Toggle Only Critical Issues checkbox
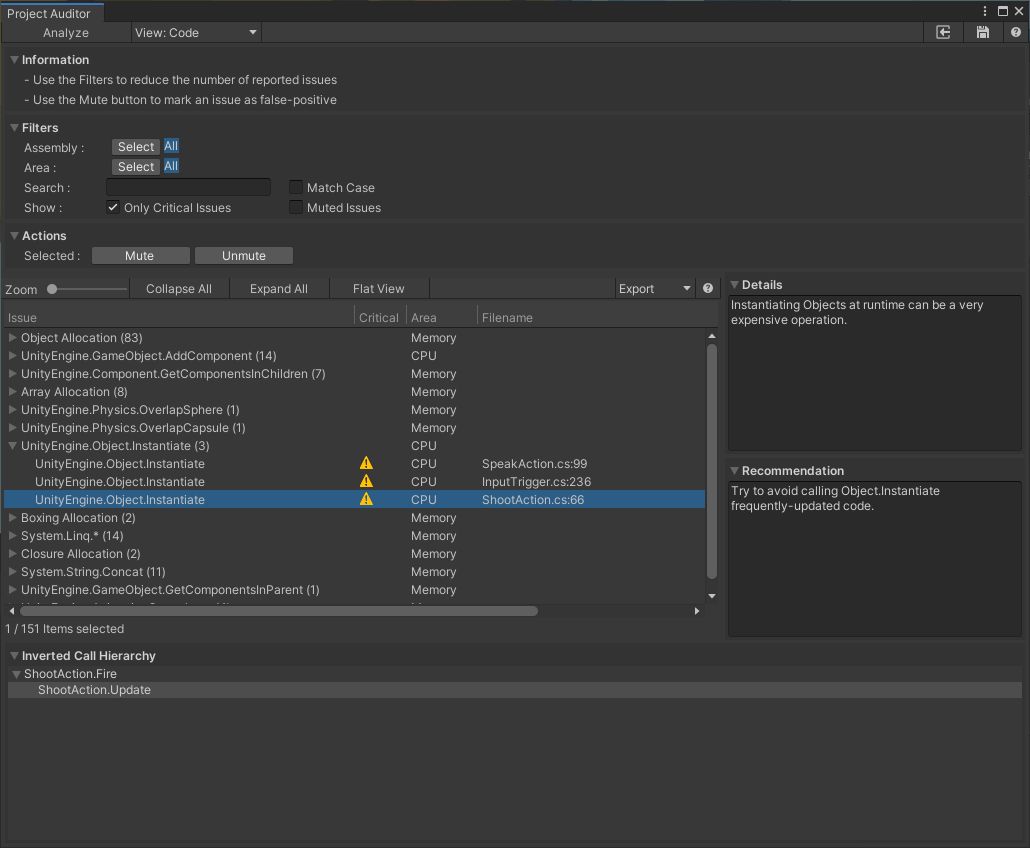 pyautogui.click(x=113, y=208)
